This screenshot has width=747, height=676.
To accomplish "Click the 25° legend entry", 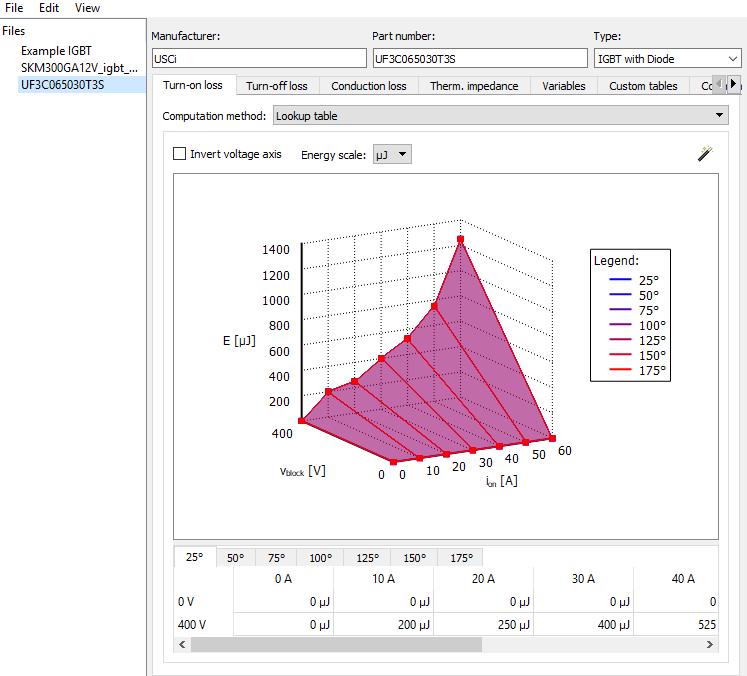I will click(x=634, y=280).
